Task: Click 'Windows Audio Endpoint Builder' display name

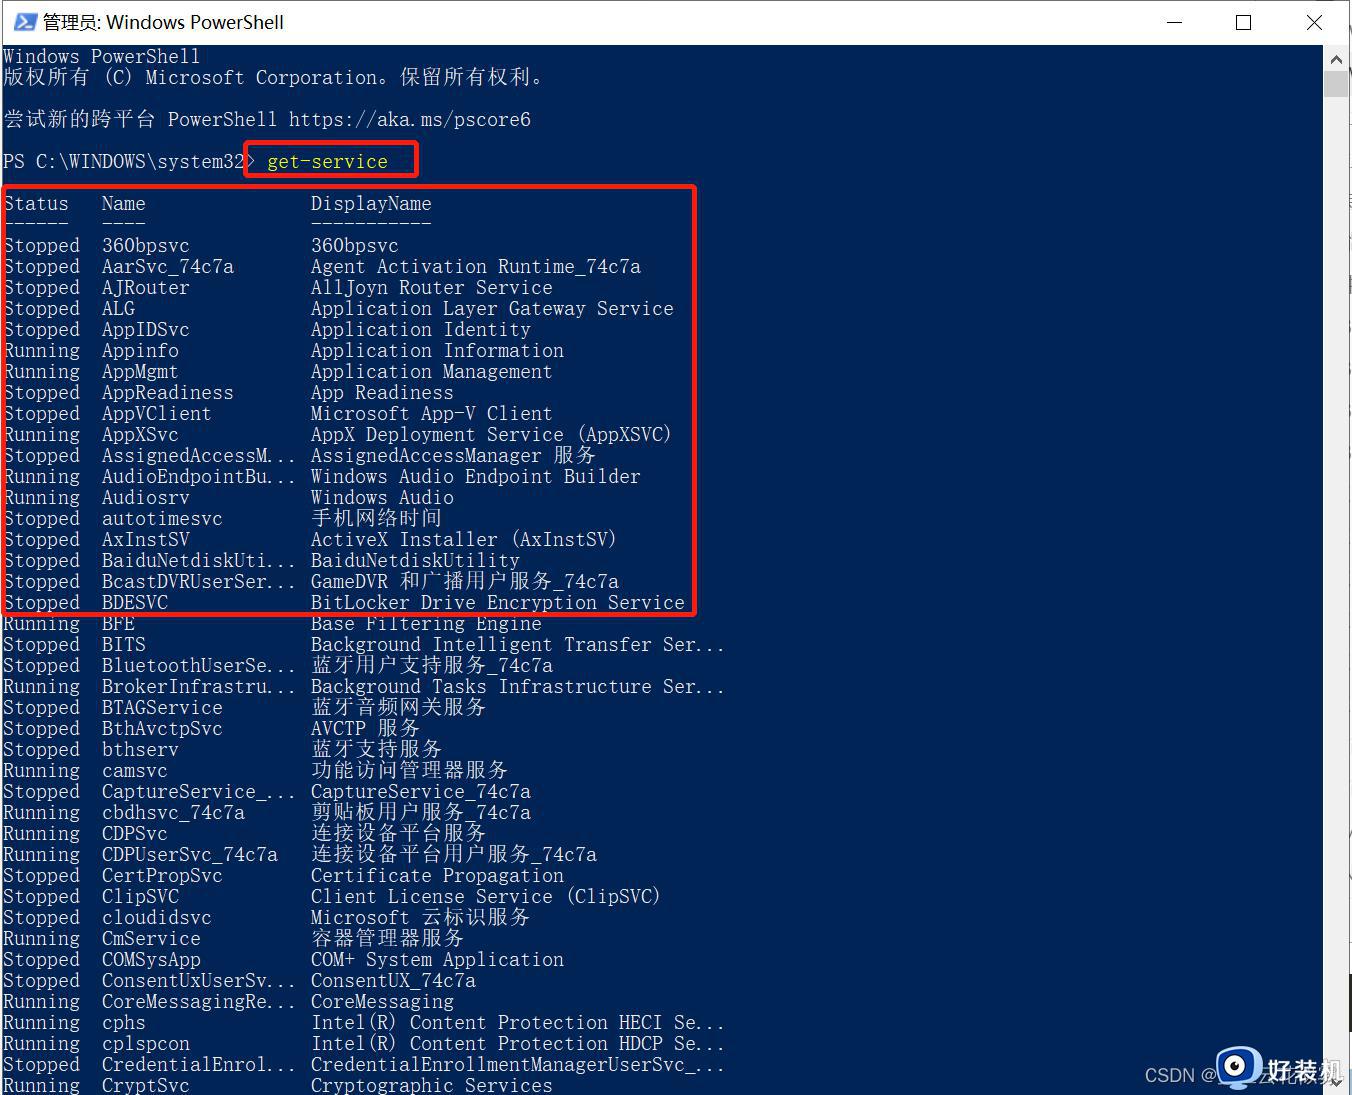Action: coord(476,477)
